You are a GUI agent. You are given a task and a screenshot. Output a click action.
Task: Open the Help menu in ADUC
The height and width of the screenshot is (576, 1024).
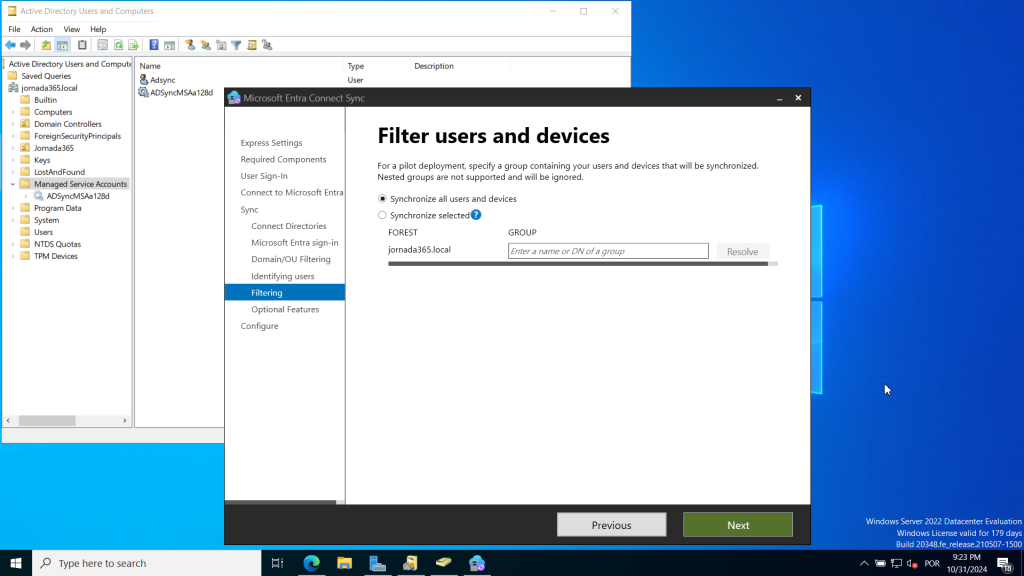click(98, 29)
